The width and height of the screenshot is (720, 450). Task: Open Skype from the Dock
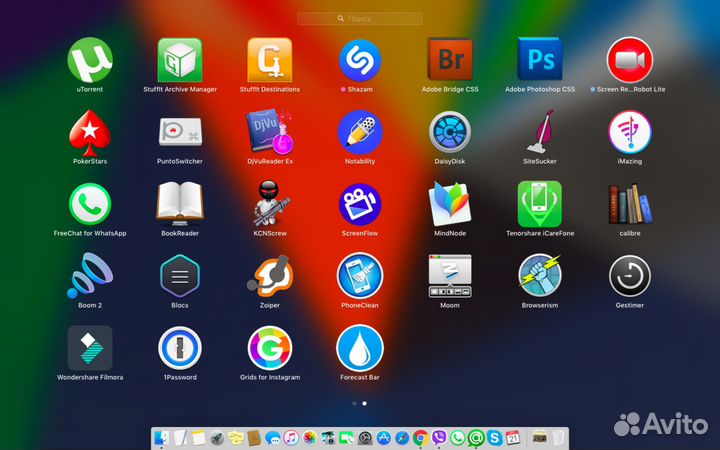point(495,438)
